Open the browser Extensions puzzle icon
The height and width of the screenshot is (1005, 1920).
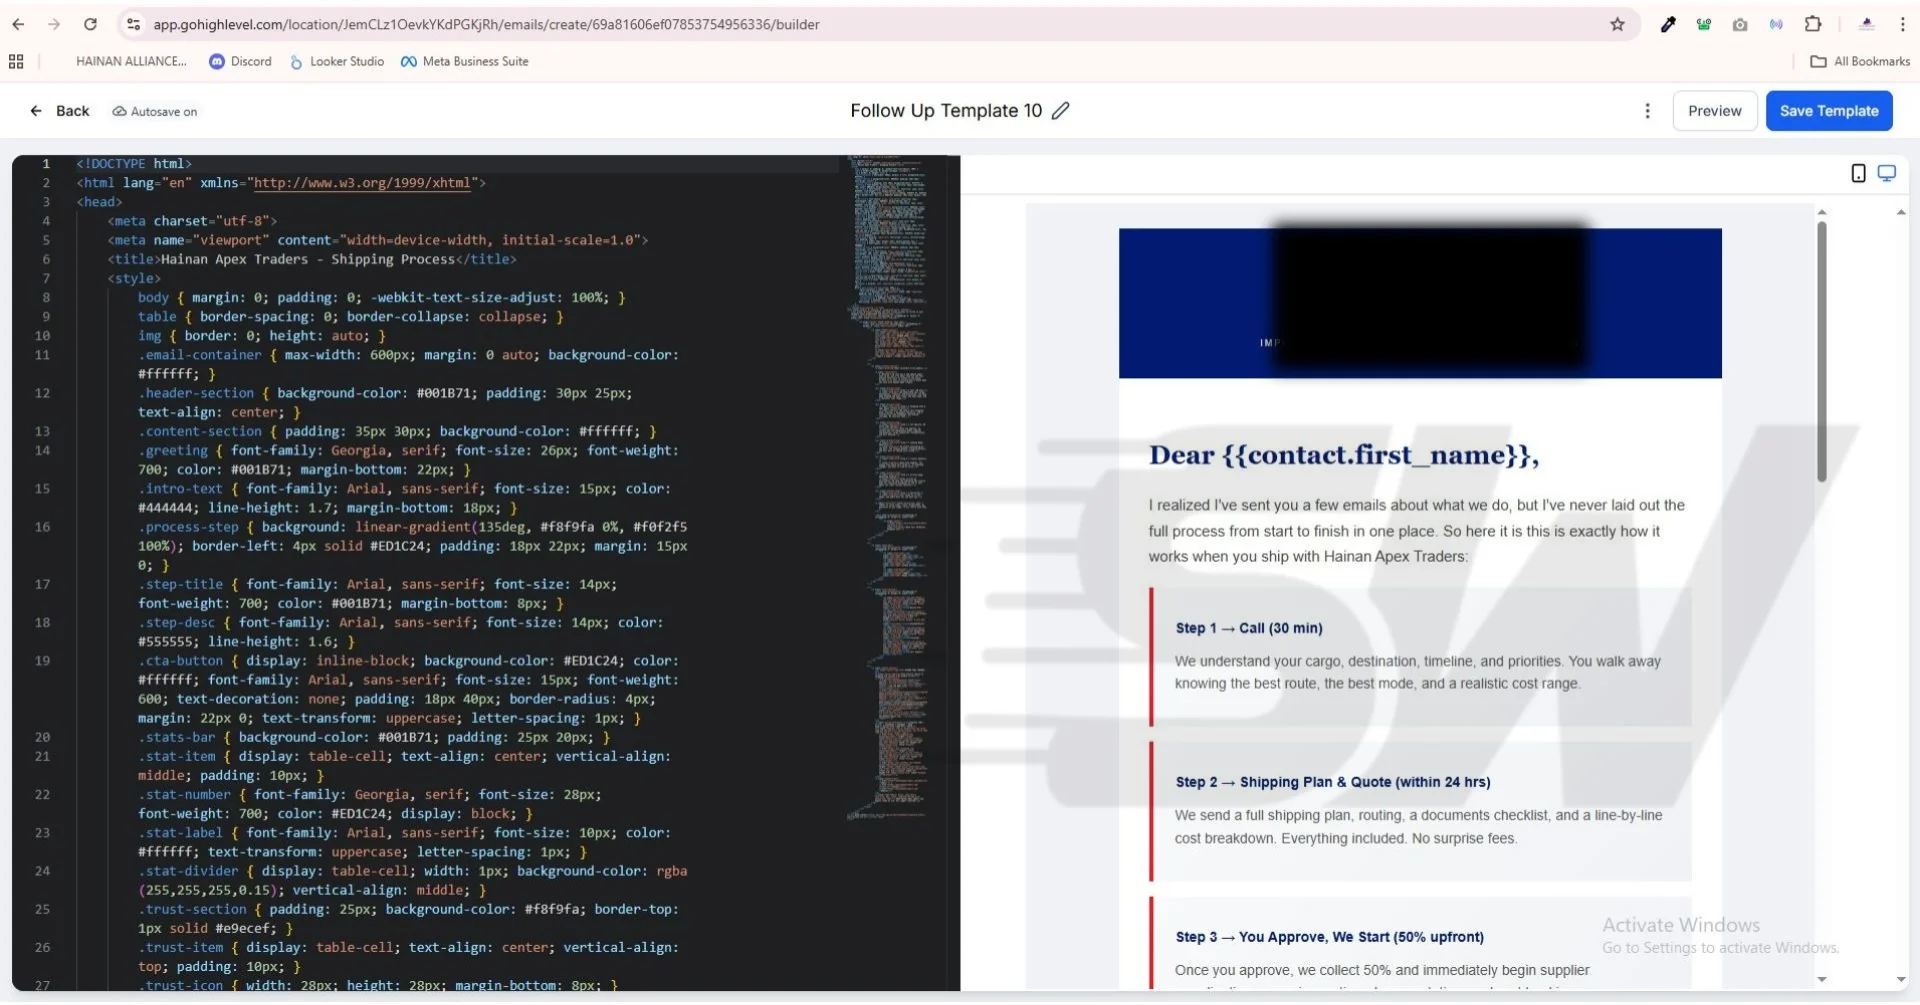1813,25
